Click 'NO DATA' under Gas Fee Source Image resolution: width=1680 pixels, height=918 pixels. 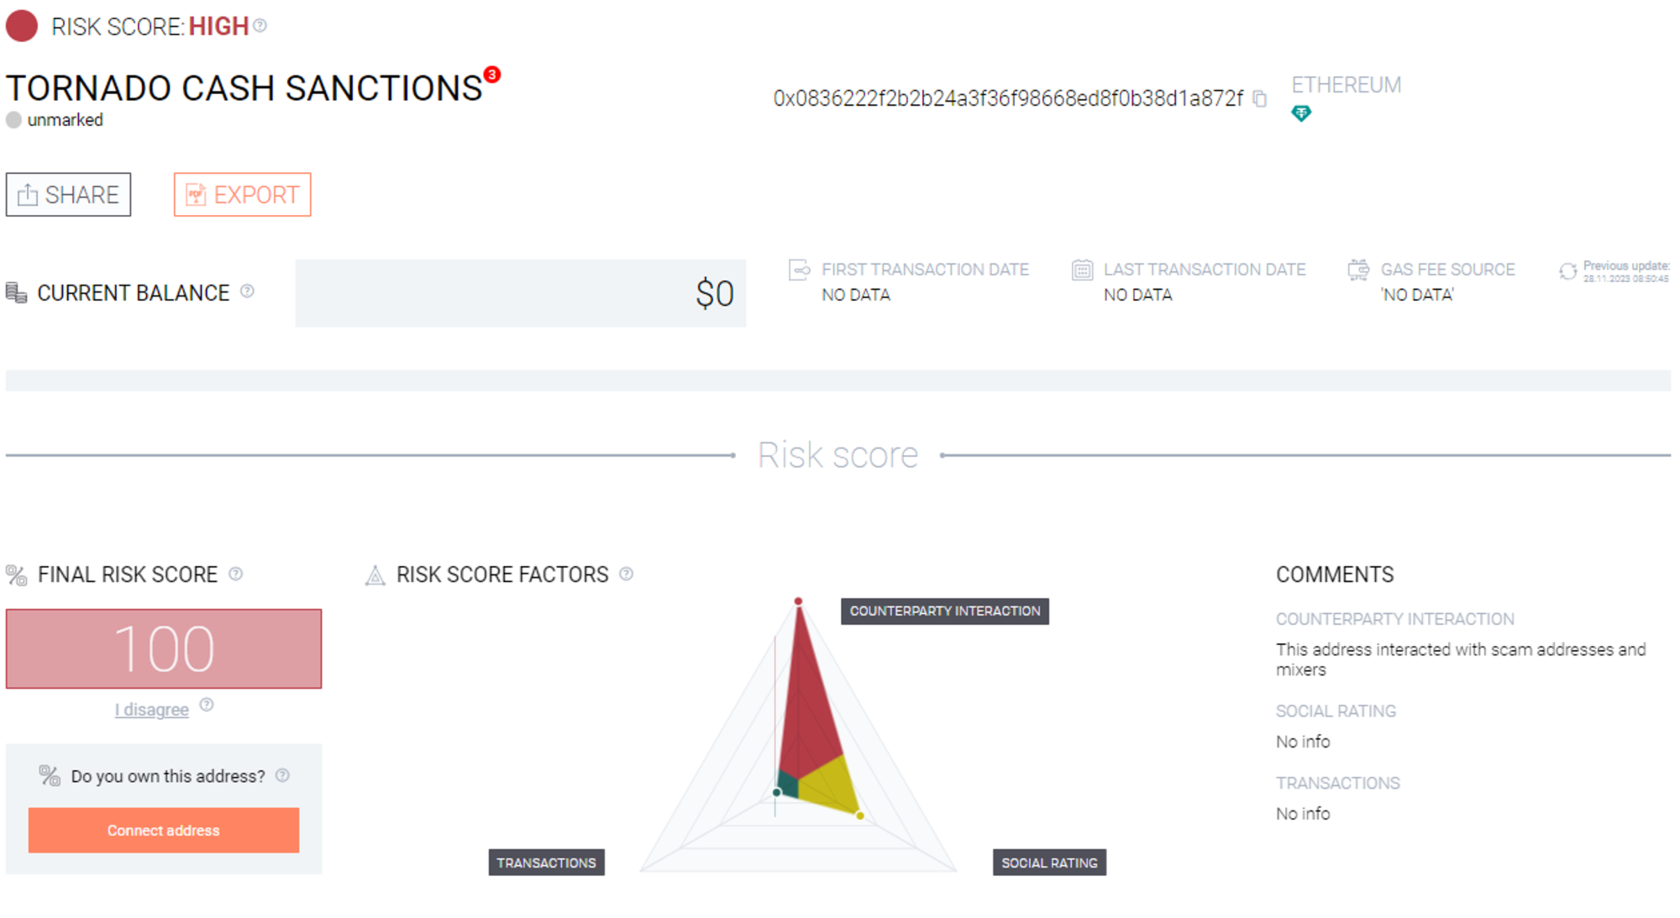pos(1417,295)
